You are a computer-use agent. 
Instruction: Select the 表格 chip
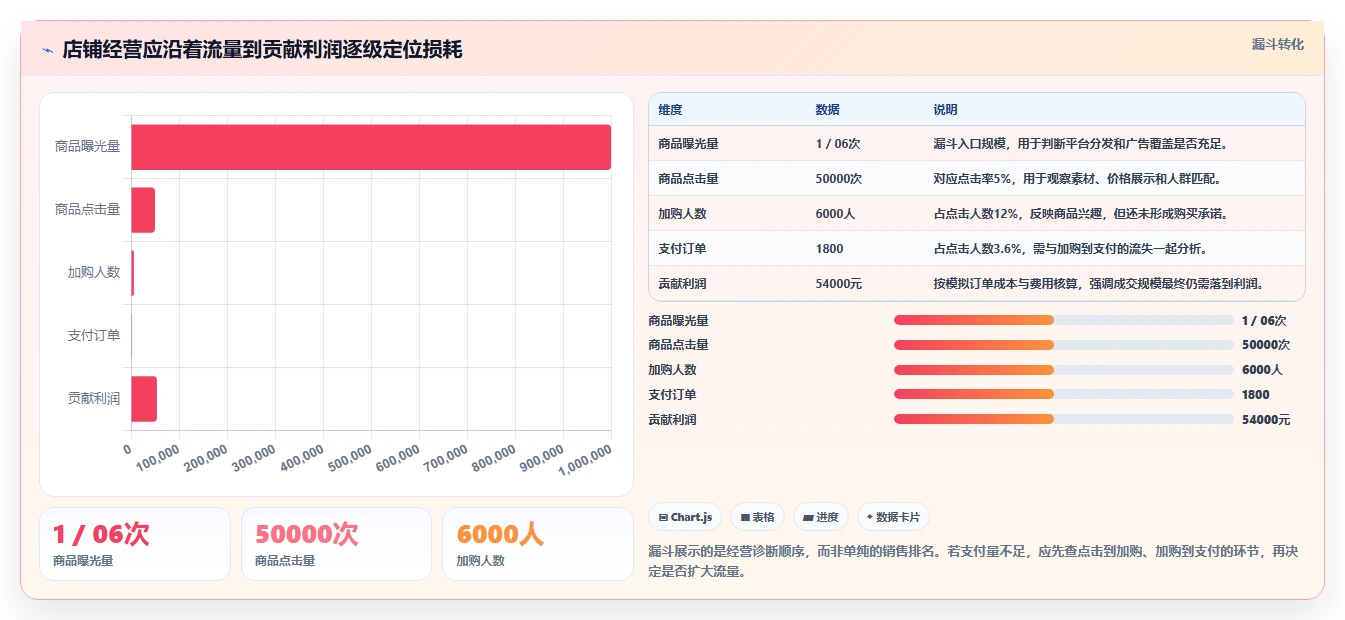pyautogui.click(x=758, y=517)
